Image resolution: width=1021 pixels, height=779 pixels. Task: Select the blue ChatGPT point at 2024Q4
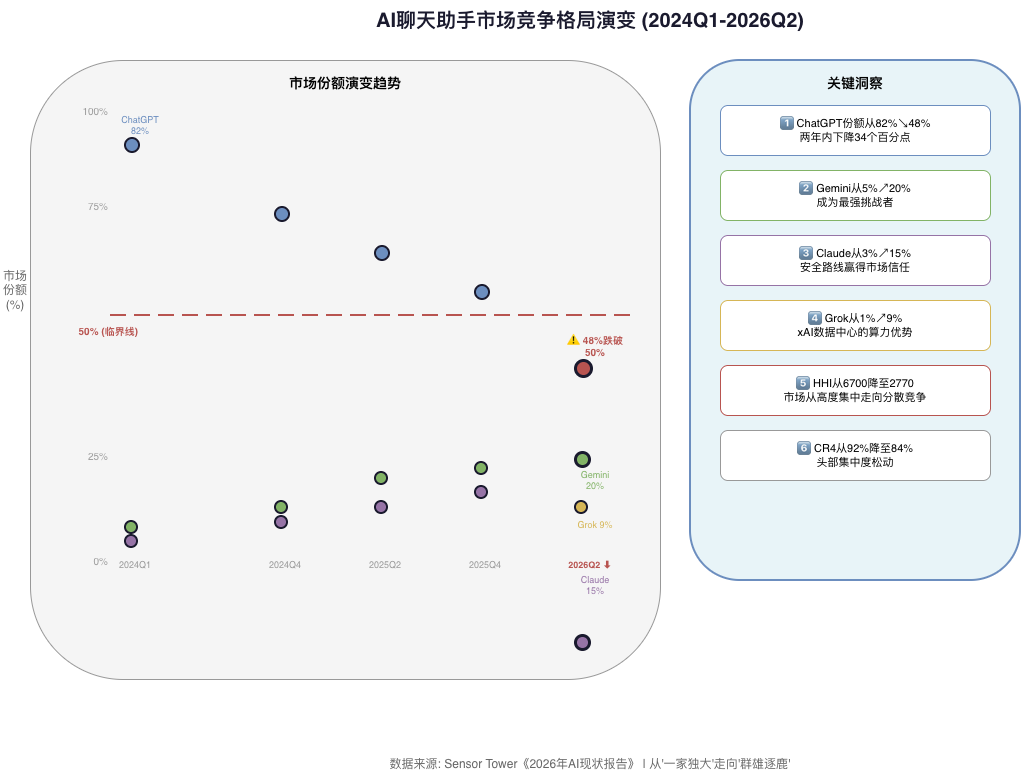tap(281, 214)
